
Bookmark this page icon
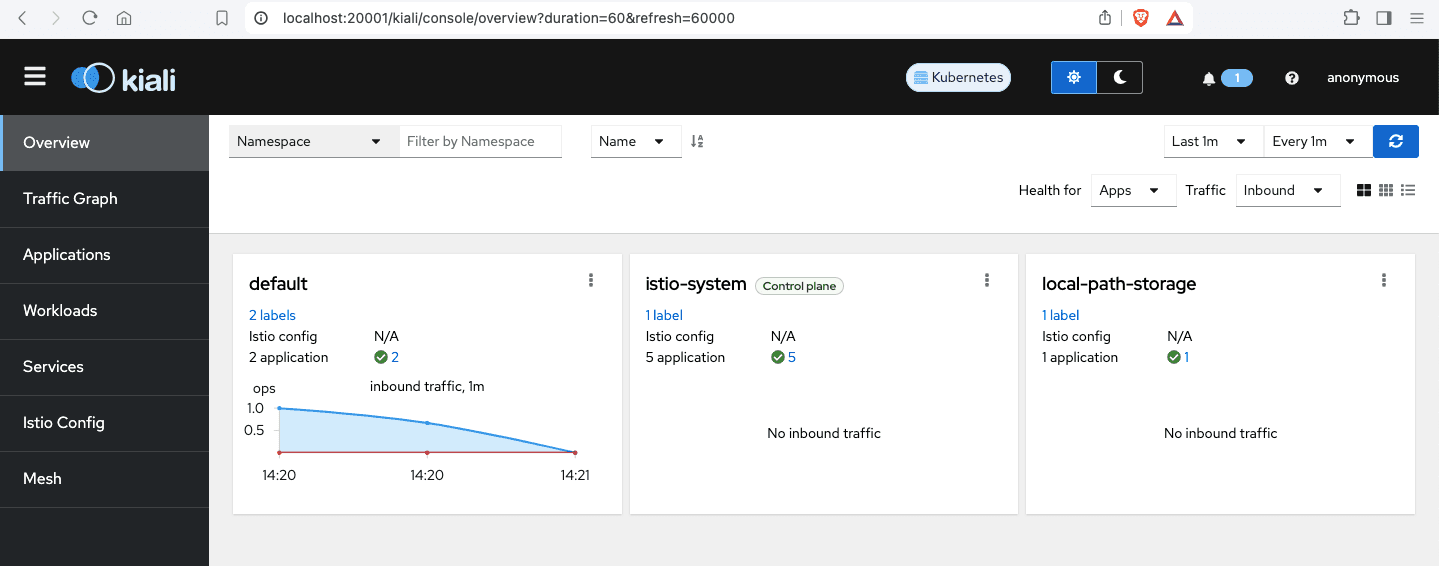click(222, 18)
